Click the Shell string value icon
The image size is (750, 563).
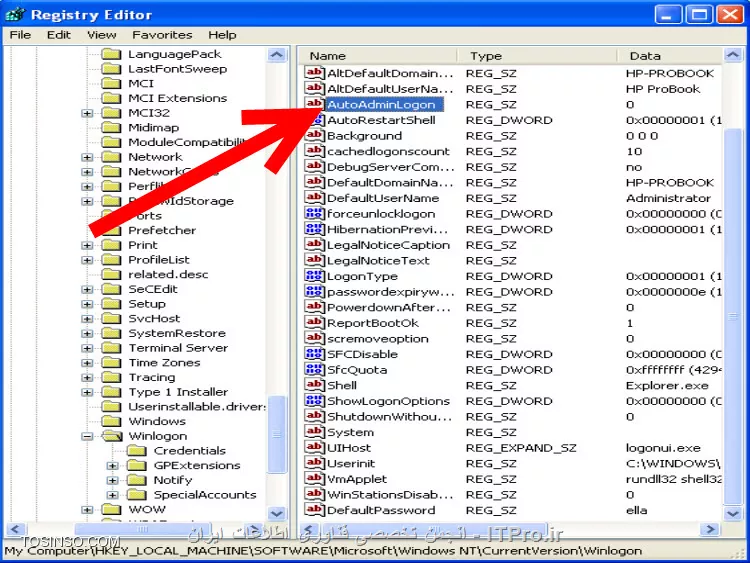tap(314, 385)
